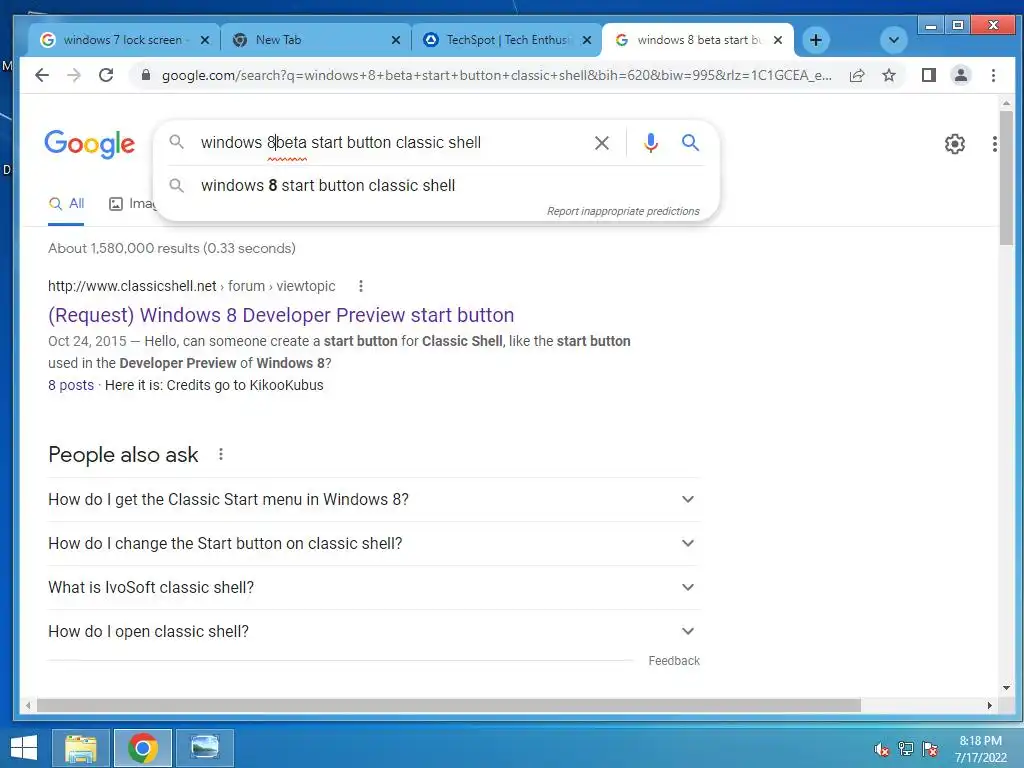Start voice search with the microphone
Viewport: 1024px width, 768px height.
click(x=650, y=142)
